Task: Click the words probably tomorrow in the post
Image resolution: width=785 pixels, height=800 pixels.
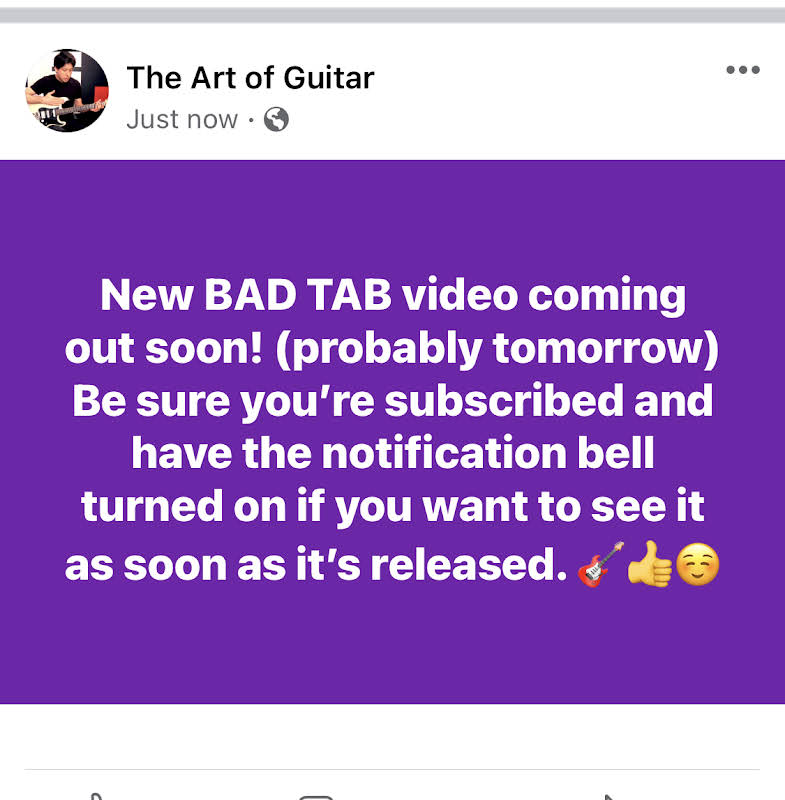Action: coord(497,349)
